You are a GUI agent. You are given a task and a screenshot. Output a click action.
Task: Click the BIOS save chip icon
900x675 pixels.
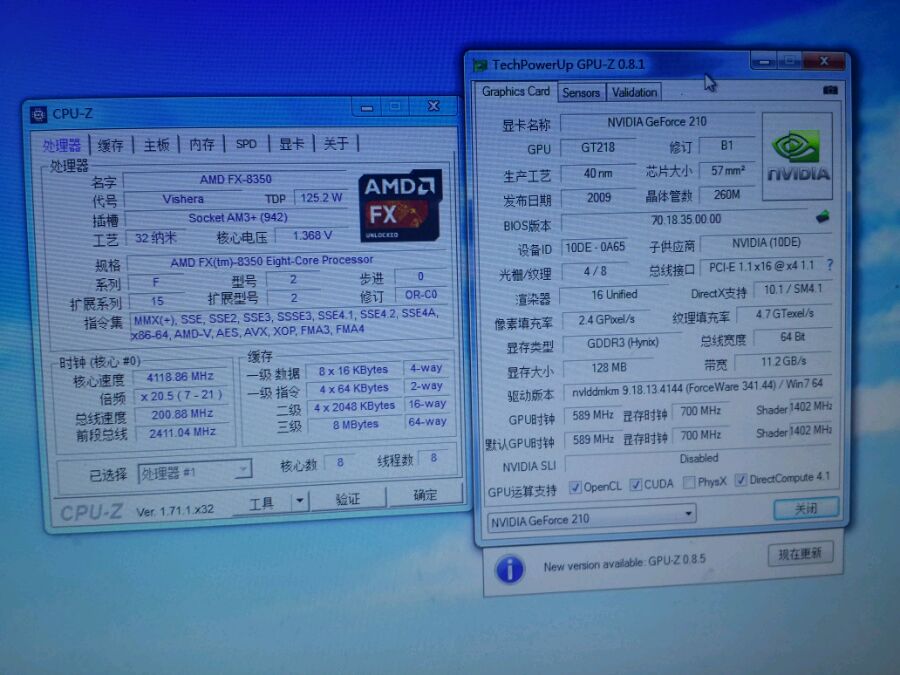(823, 217)
